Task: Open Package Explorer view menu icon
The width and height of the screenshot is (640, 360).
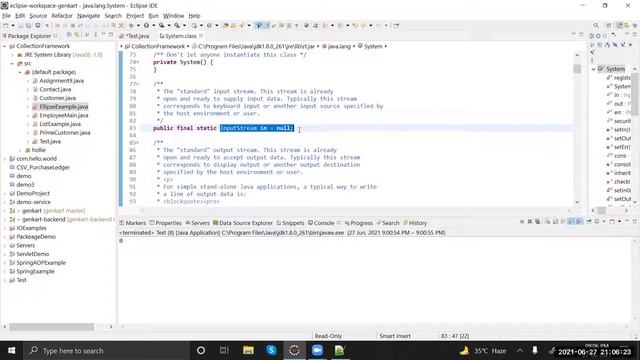Action: point(96,35)
